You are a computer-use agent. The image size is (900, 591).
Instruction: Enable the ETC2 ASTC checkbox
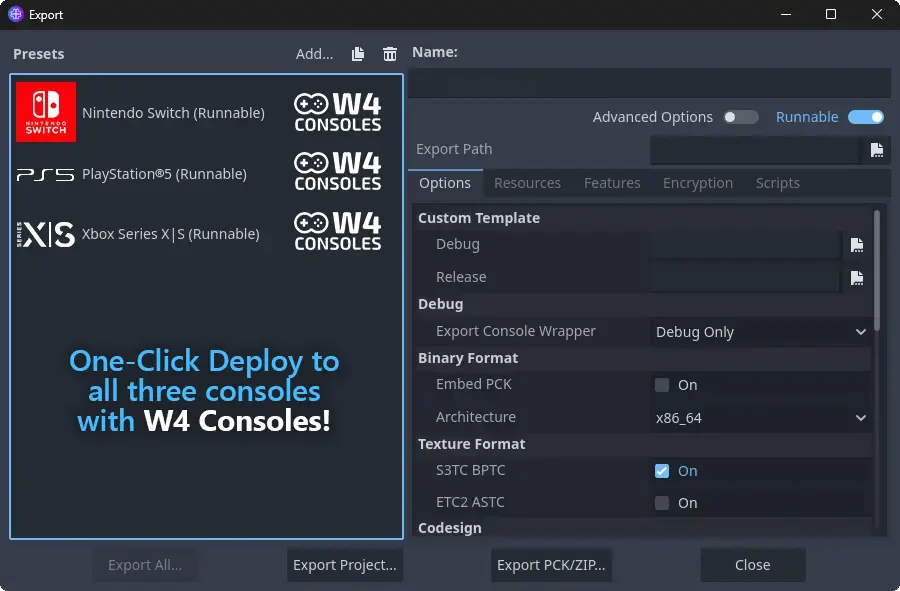[x=662, y=503]
